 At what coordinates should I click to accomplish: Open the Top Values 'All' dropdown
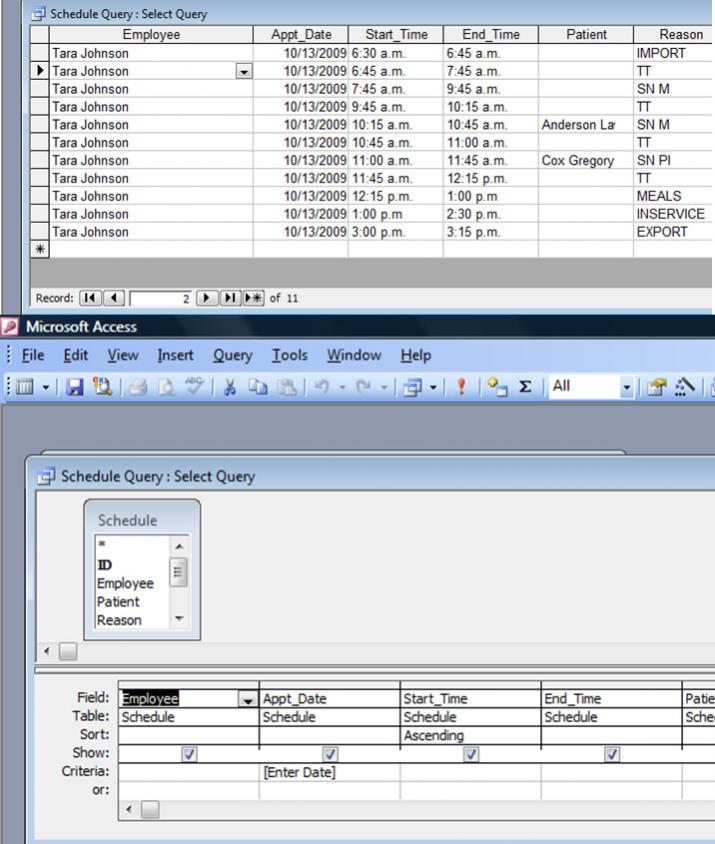click(x=626, y=387)
